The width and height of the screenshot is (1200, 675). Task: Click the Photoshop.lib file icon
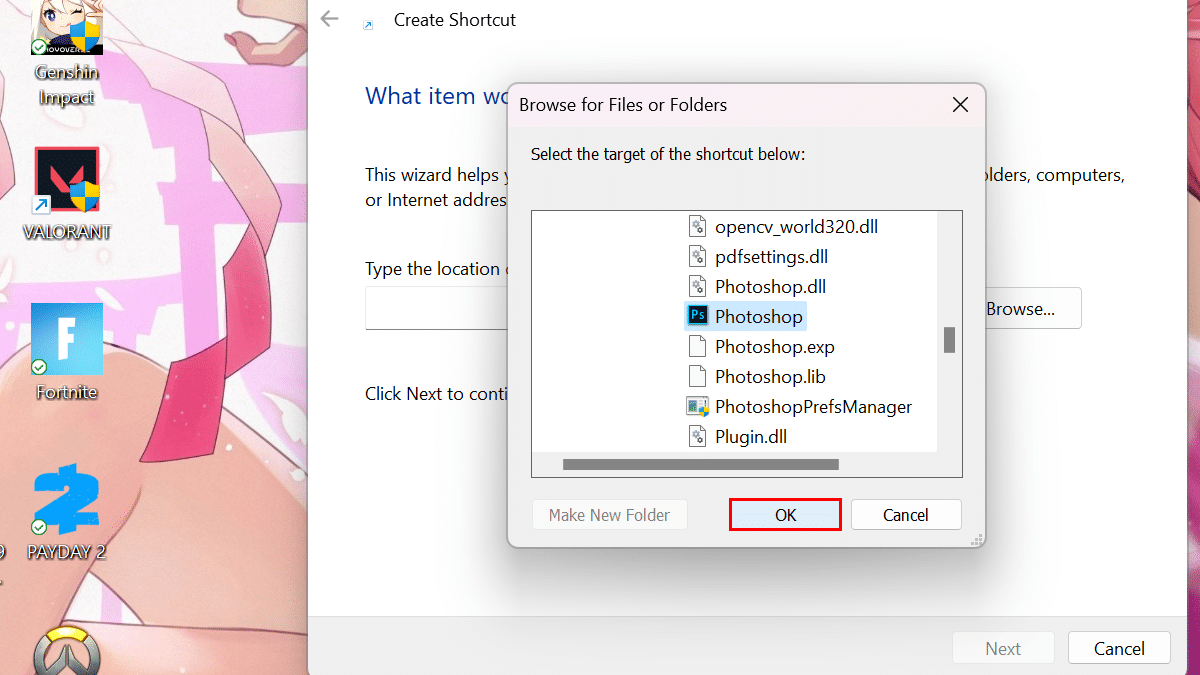point(697,377)
